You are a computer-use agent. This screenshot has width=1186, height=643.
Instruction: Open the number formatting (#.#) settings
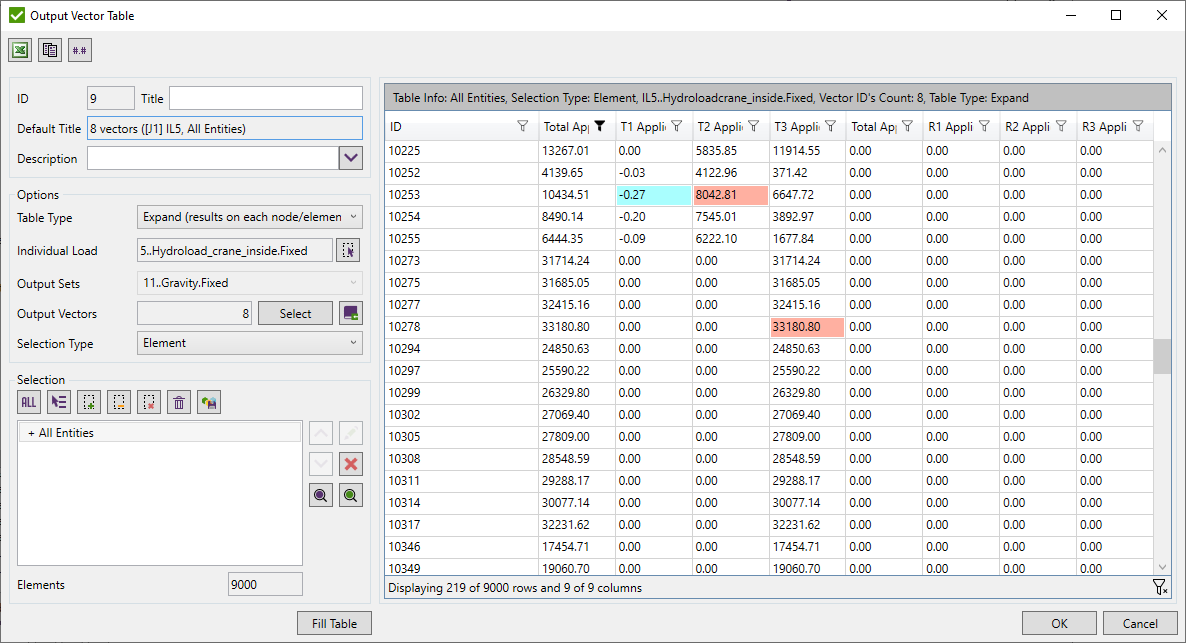79,50
